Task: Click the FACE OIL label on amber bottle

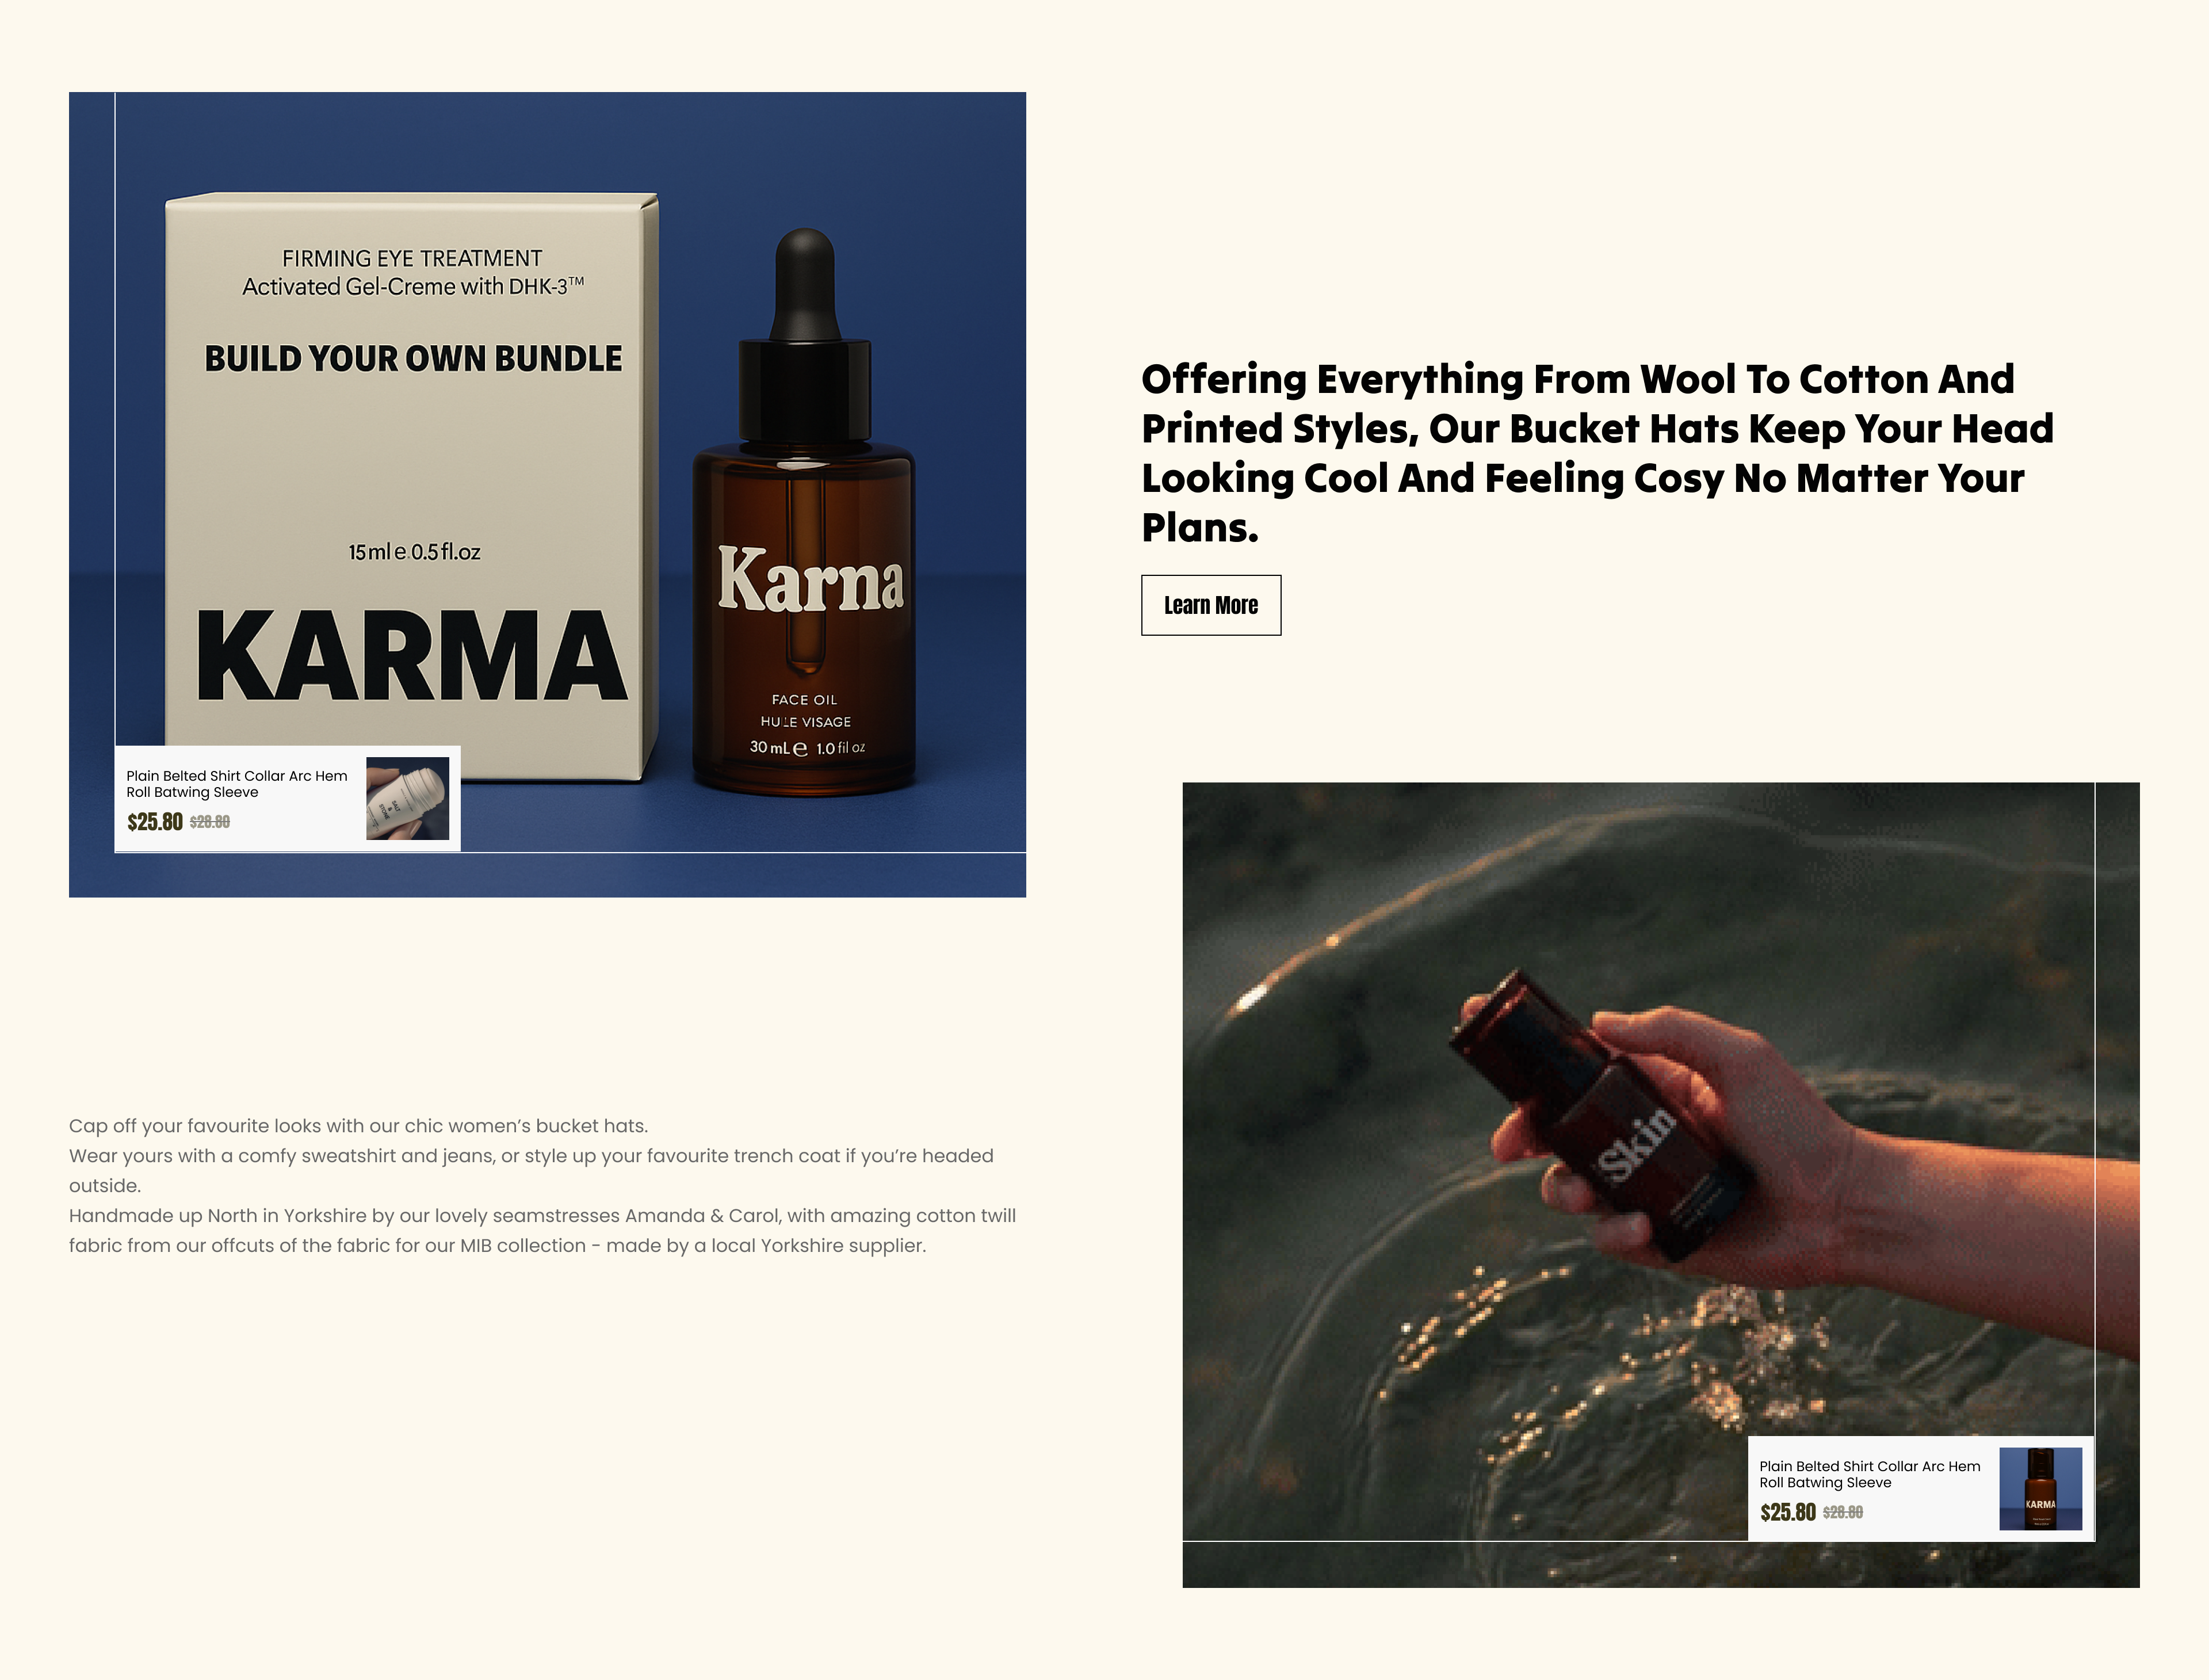Action: click(804, 700)
